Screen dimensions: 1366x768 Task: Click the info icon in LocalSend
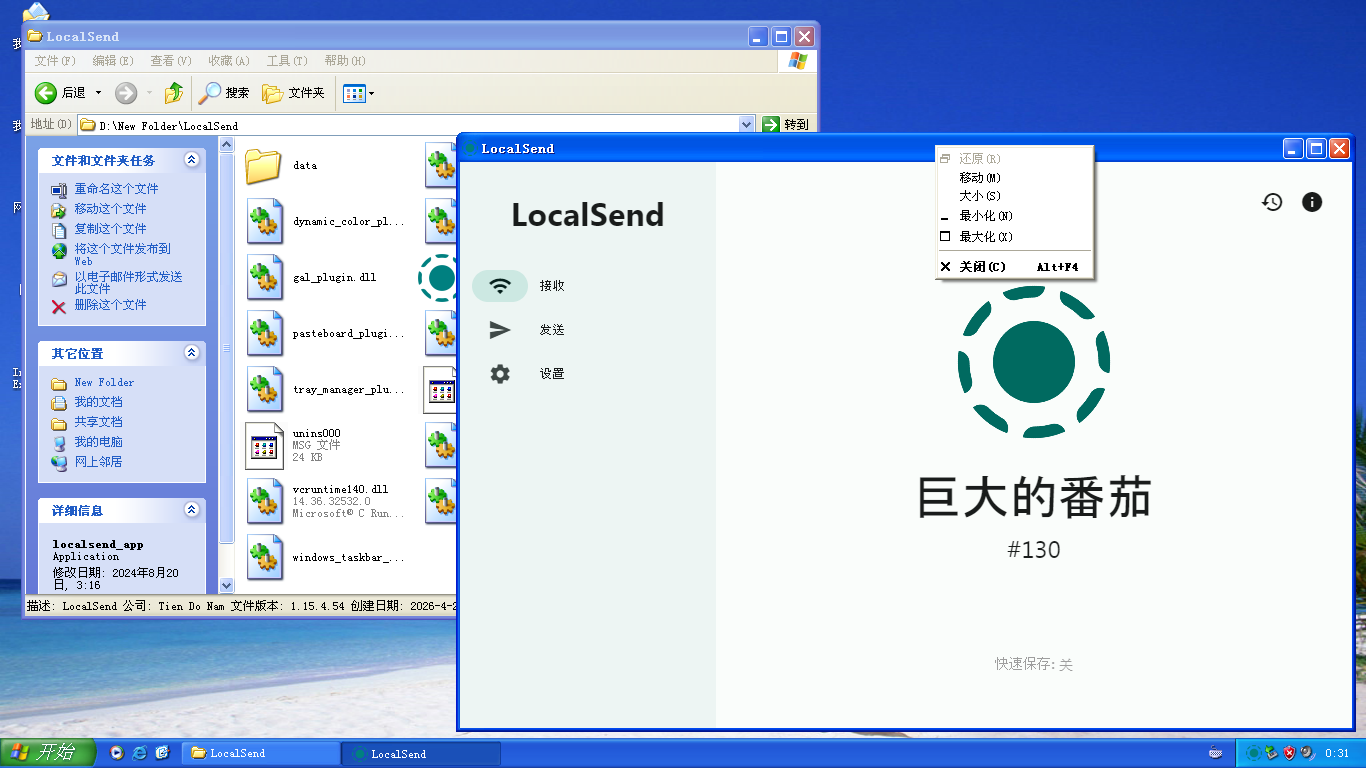coord(1312,202)
